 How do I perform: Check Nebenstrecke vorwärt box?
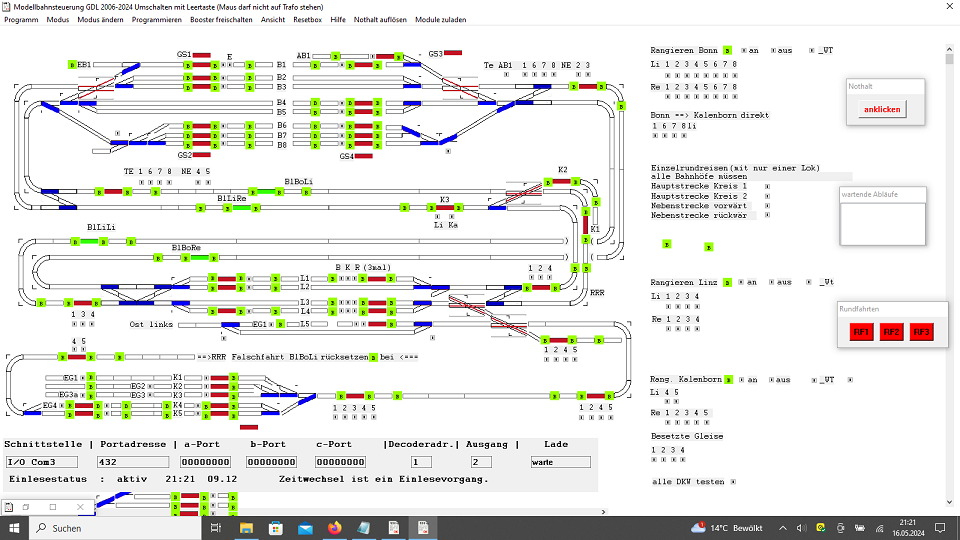767,206
